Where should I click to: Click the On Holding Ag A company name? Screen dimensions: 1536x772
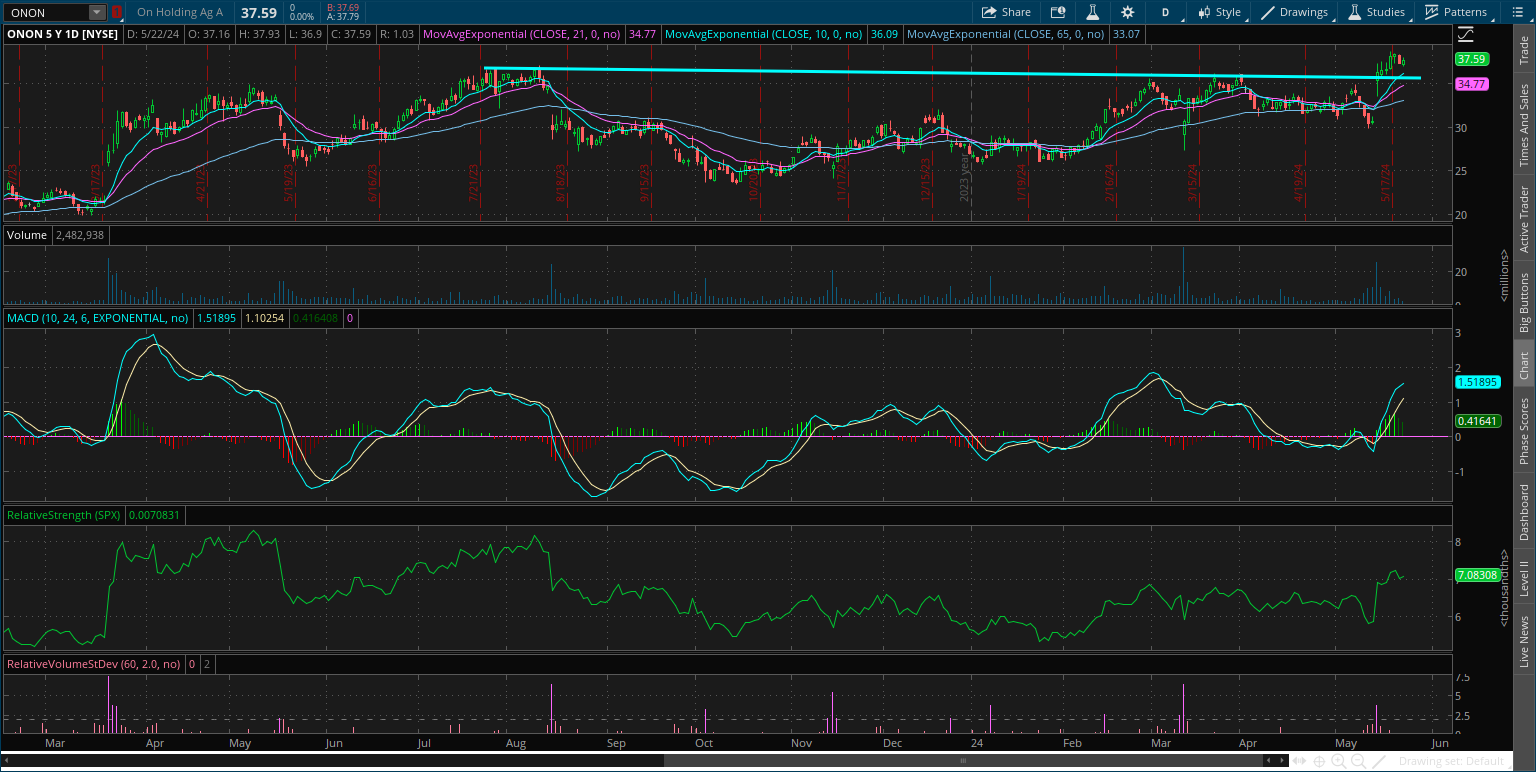pyautogui.click(x=180, y=13)
